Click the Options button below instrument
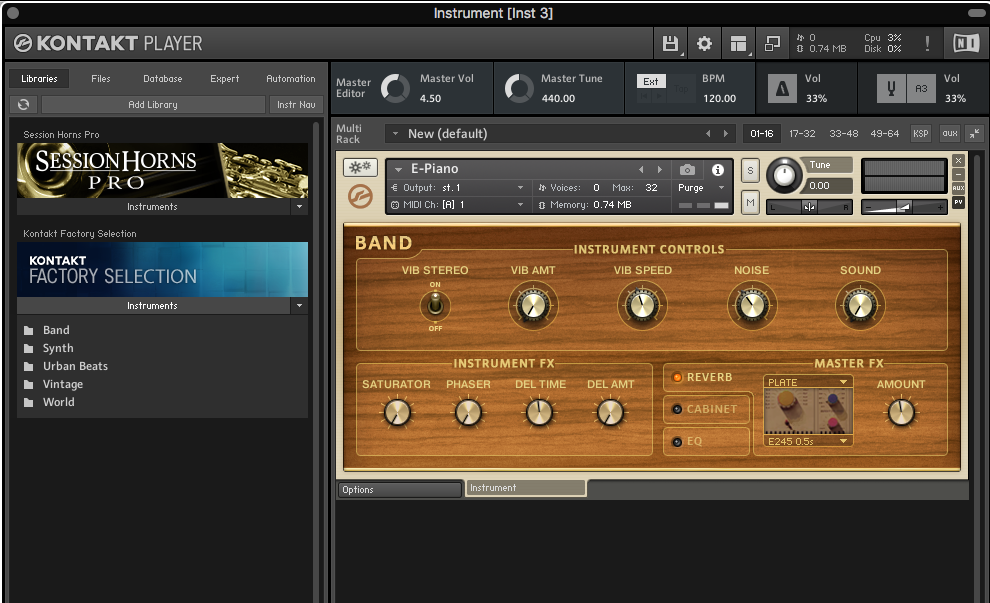Viewport: 990px width, 603px height. (400, 489)
